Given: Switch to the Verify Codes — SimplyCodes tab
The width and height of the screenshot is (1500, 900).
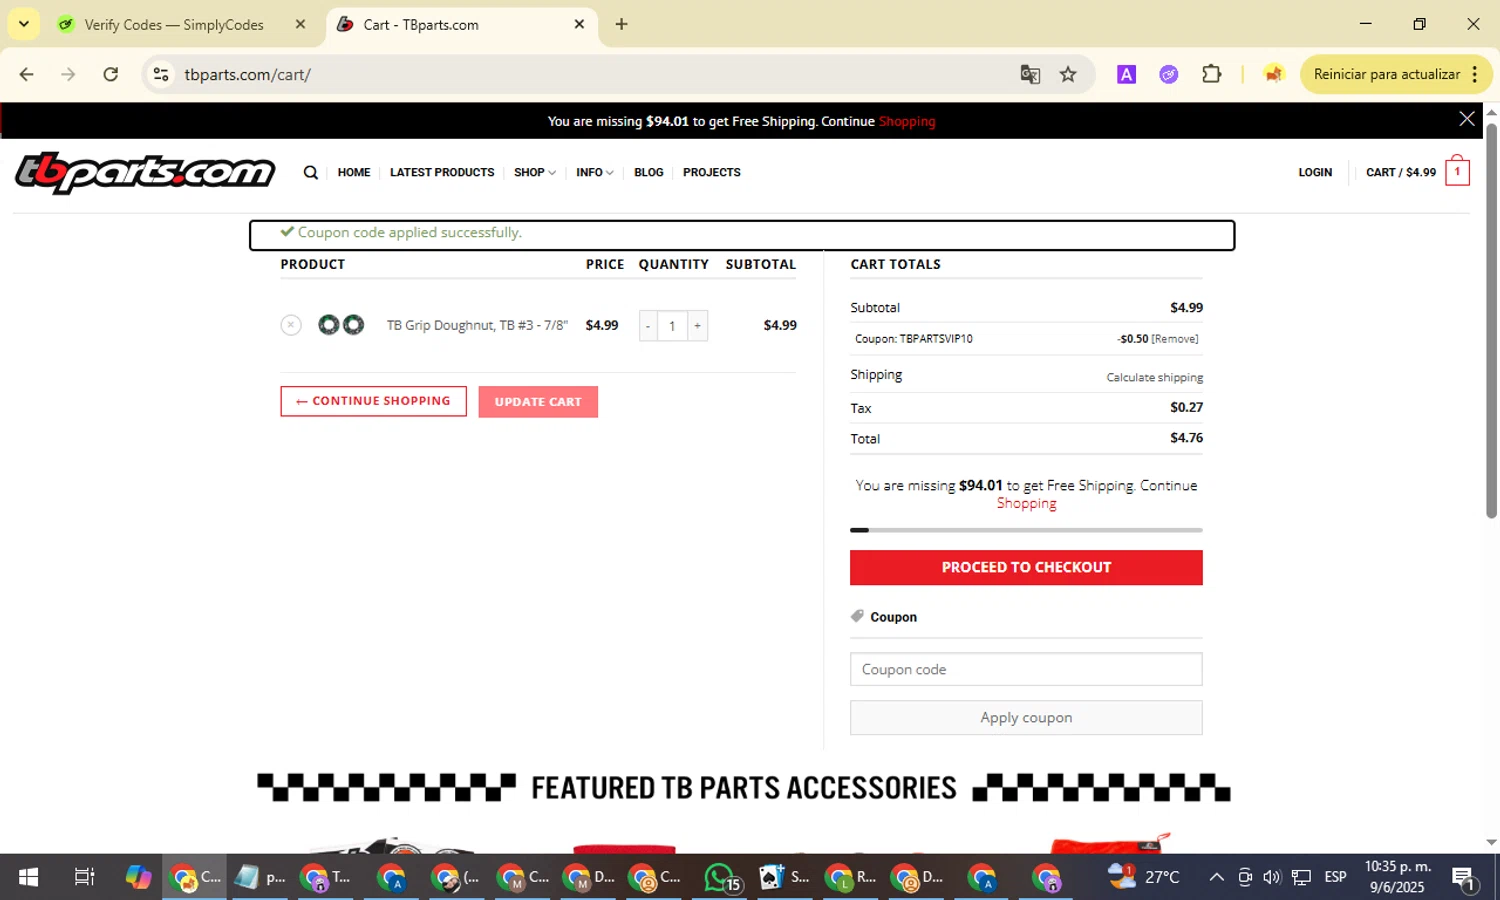Looking at the screenshot, I should coord(175,24).
